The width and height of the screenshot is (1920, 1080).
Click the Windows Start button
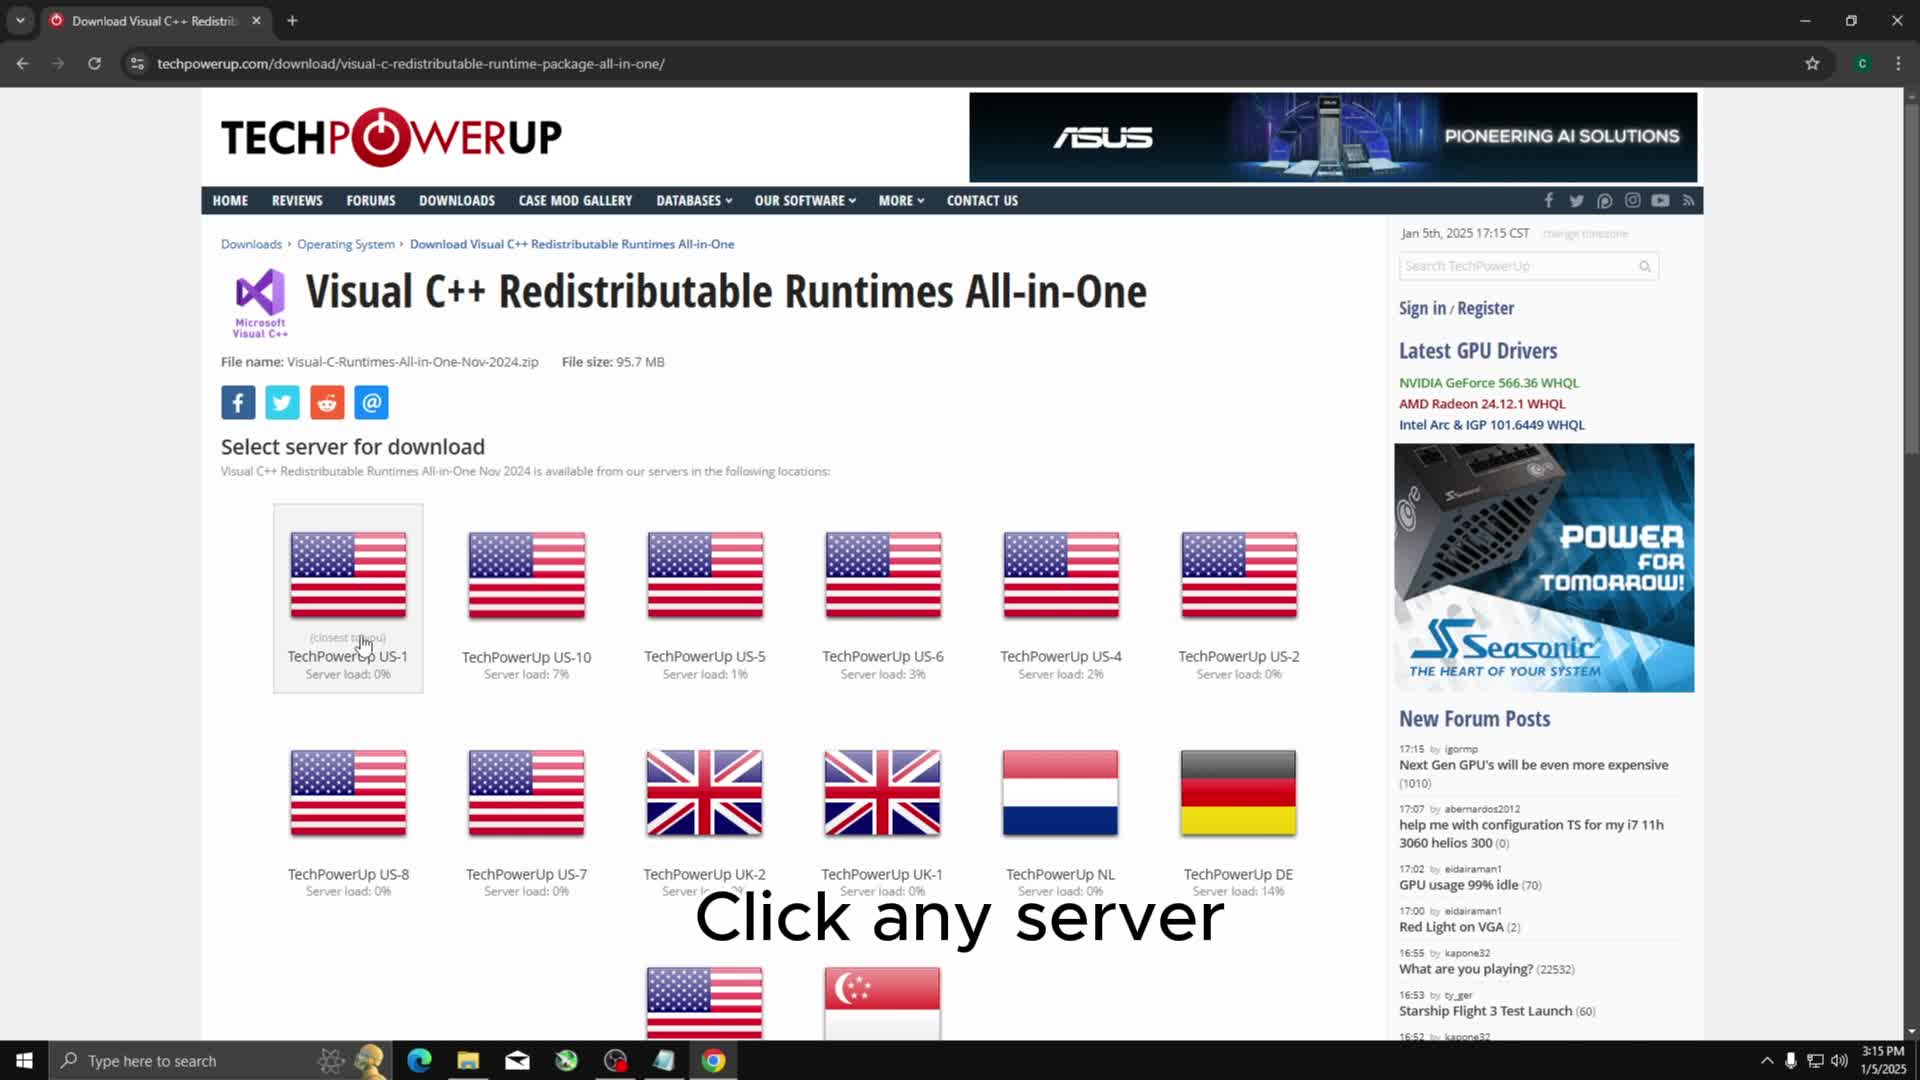coord(22,1060)
